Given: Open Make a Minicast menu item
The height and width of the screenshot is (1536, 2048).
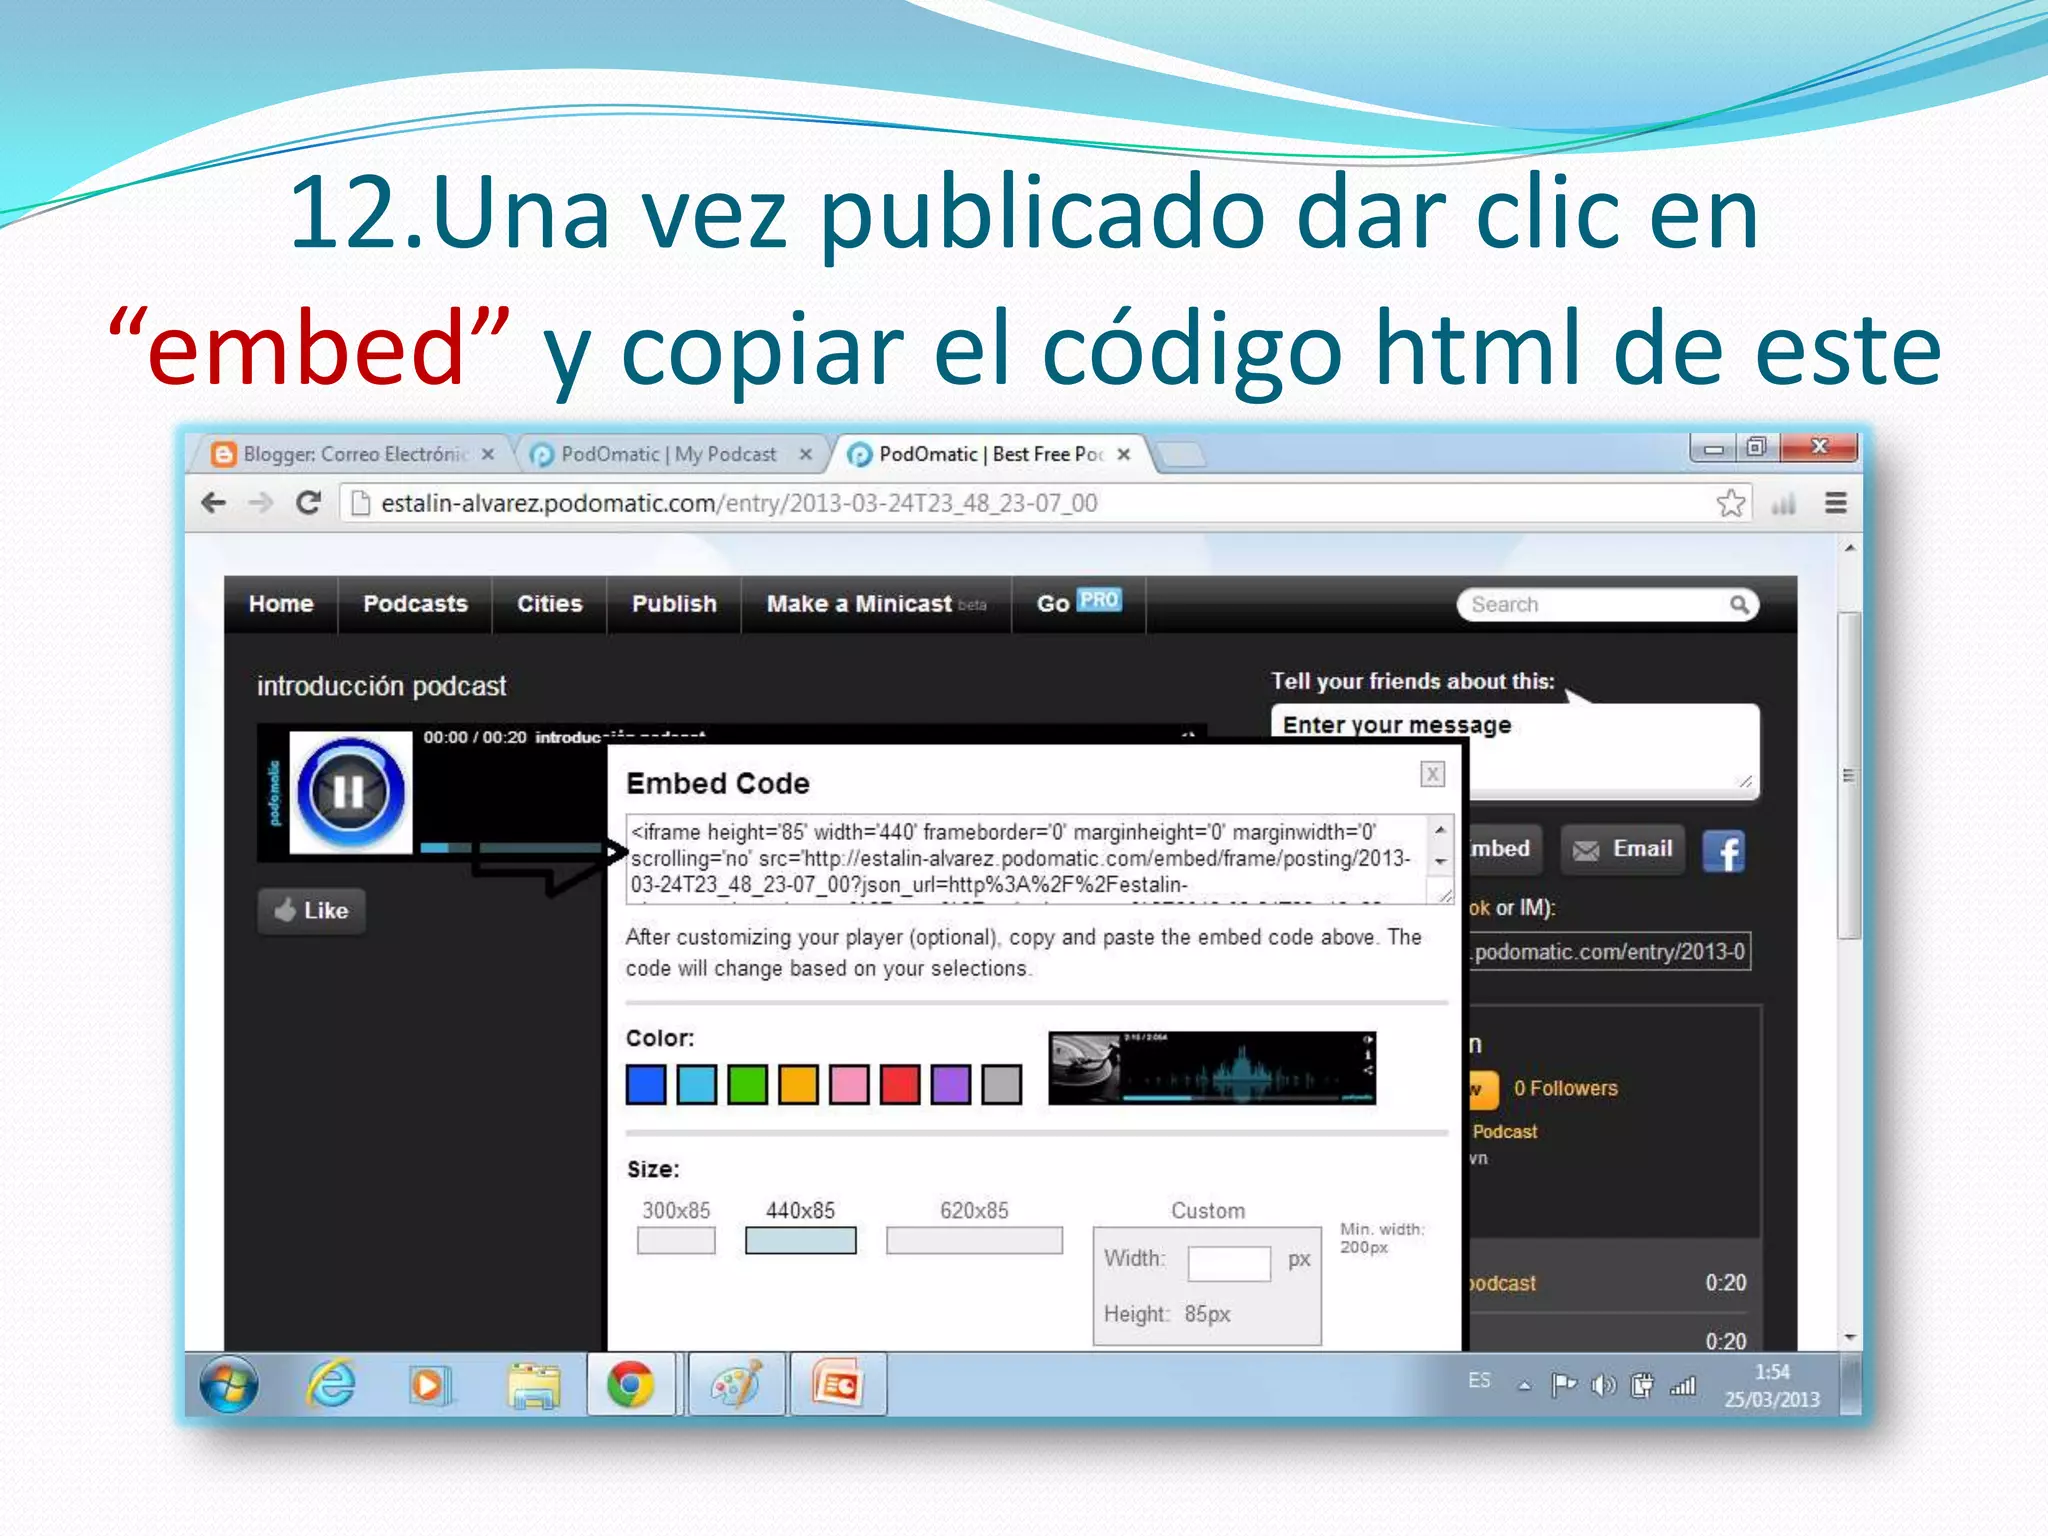Looking at the screenshot, I should click(x=876, y=604).
